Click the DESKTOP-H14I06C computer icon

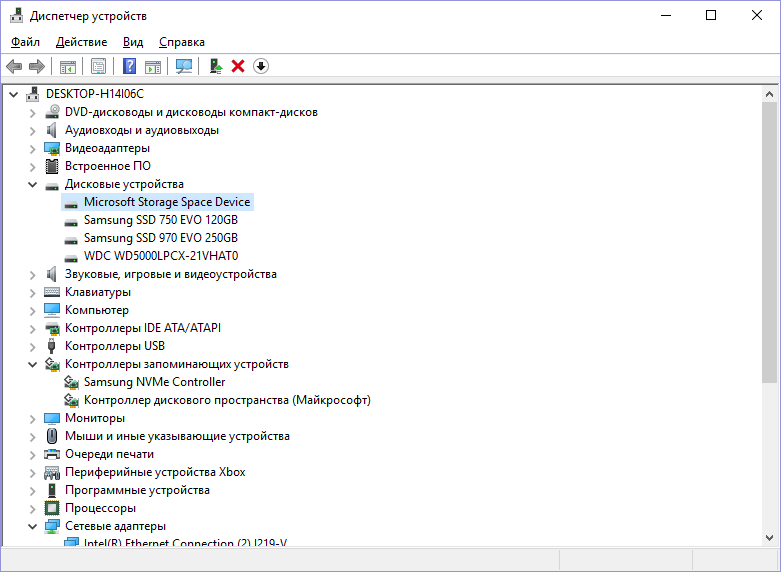click(33, 94)
